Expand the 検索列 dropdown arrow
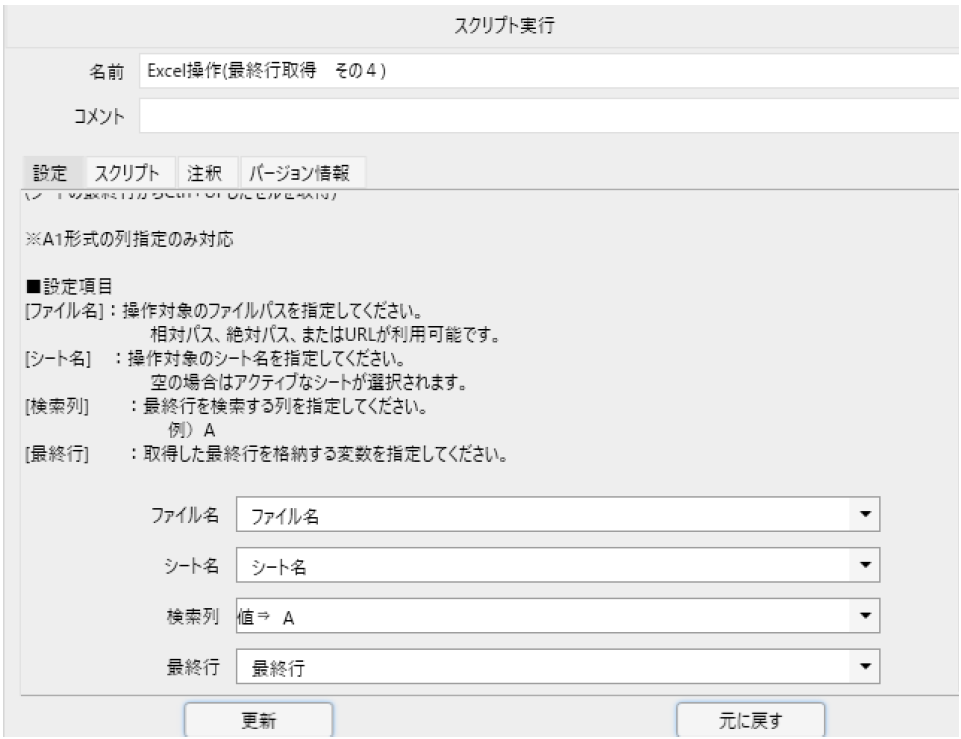 click(x=865, y=617)
